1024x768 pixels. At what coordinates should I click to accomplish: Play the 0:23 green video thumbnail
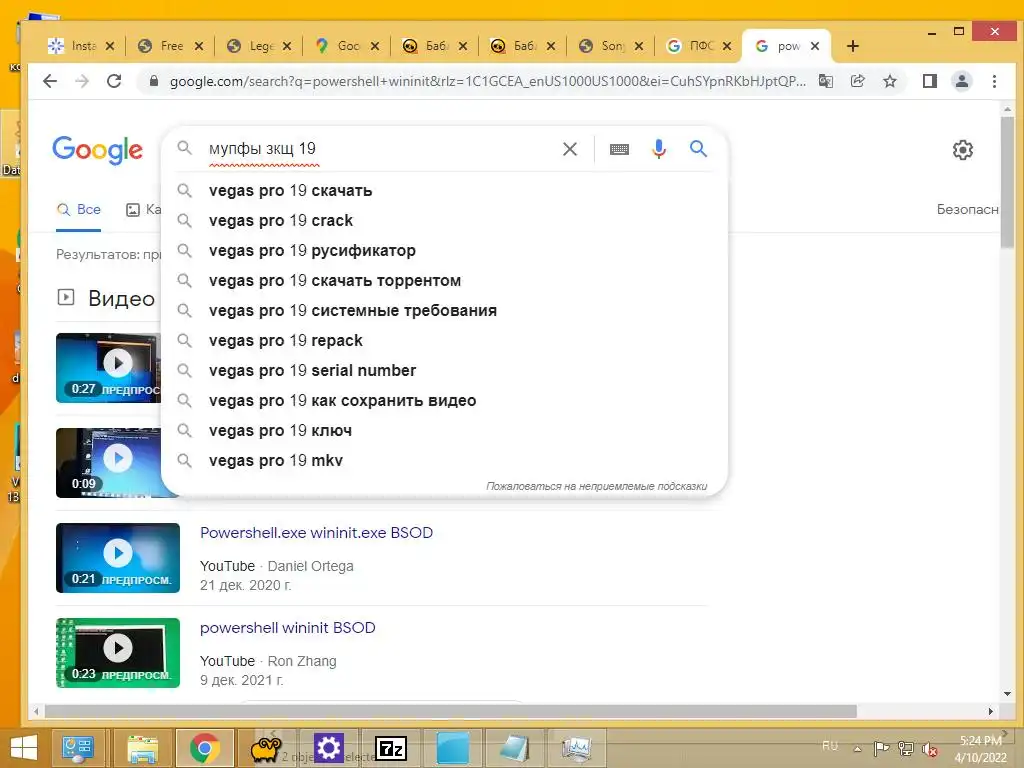pos(118,653)
